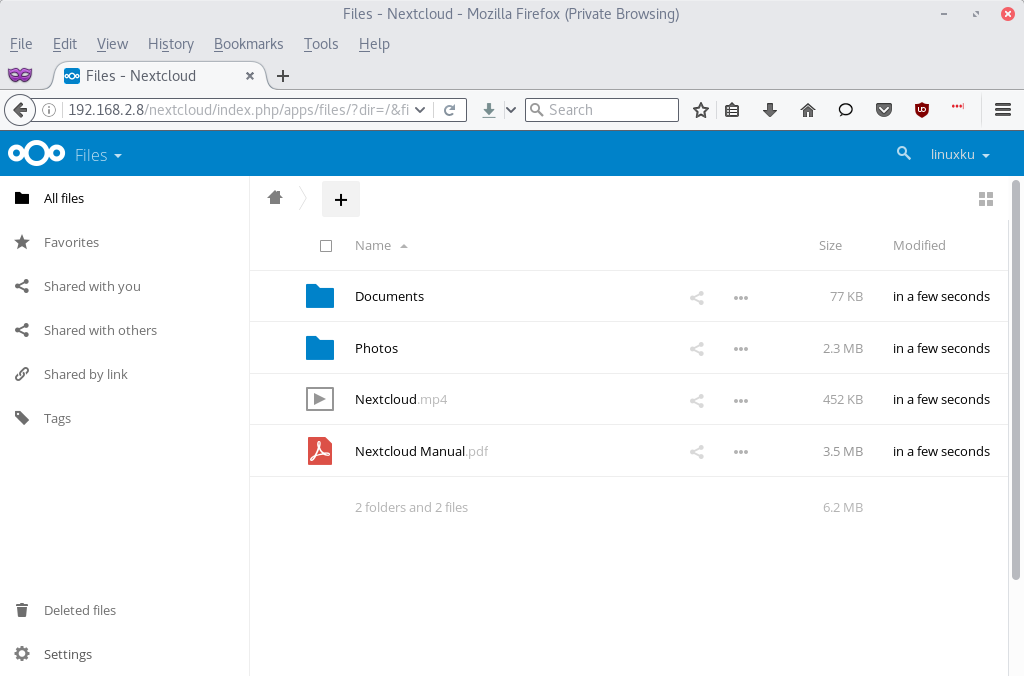
Task: Click the magnifier search icon in Nextcloud header
Action: tap(904, 153)
